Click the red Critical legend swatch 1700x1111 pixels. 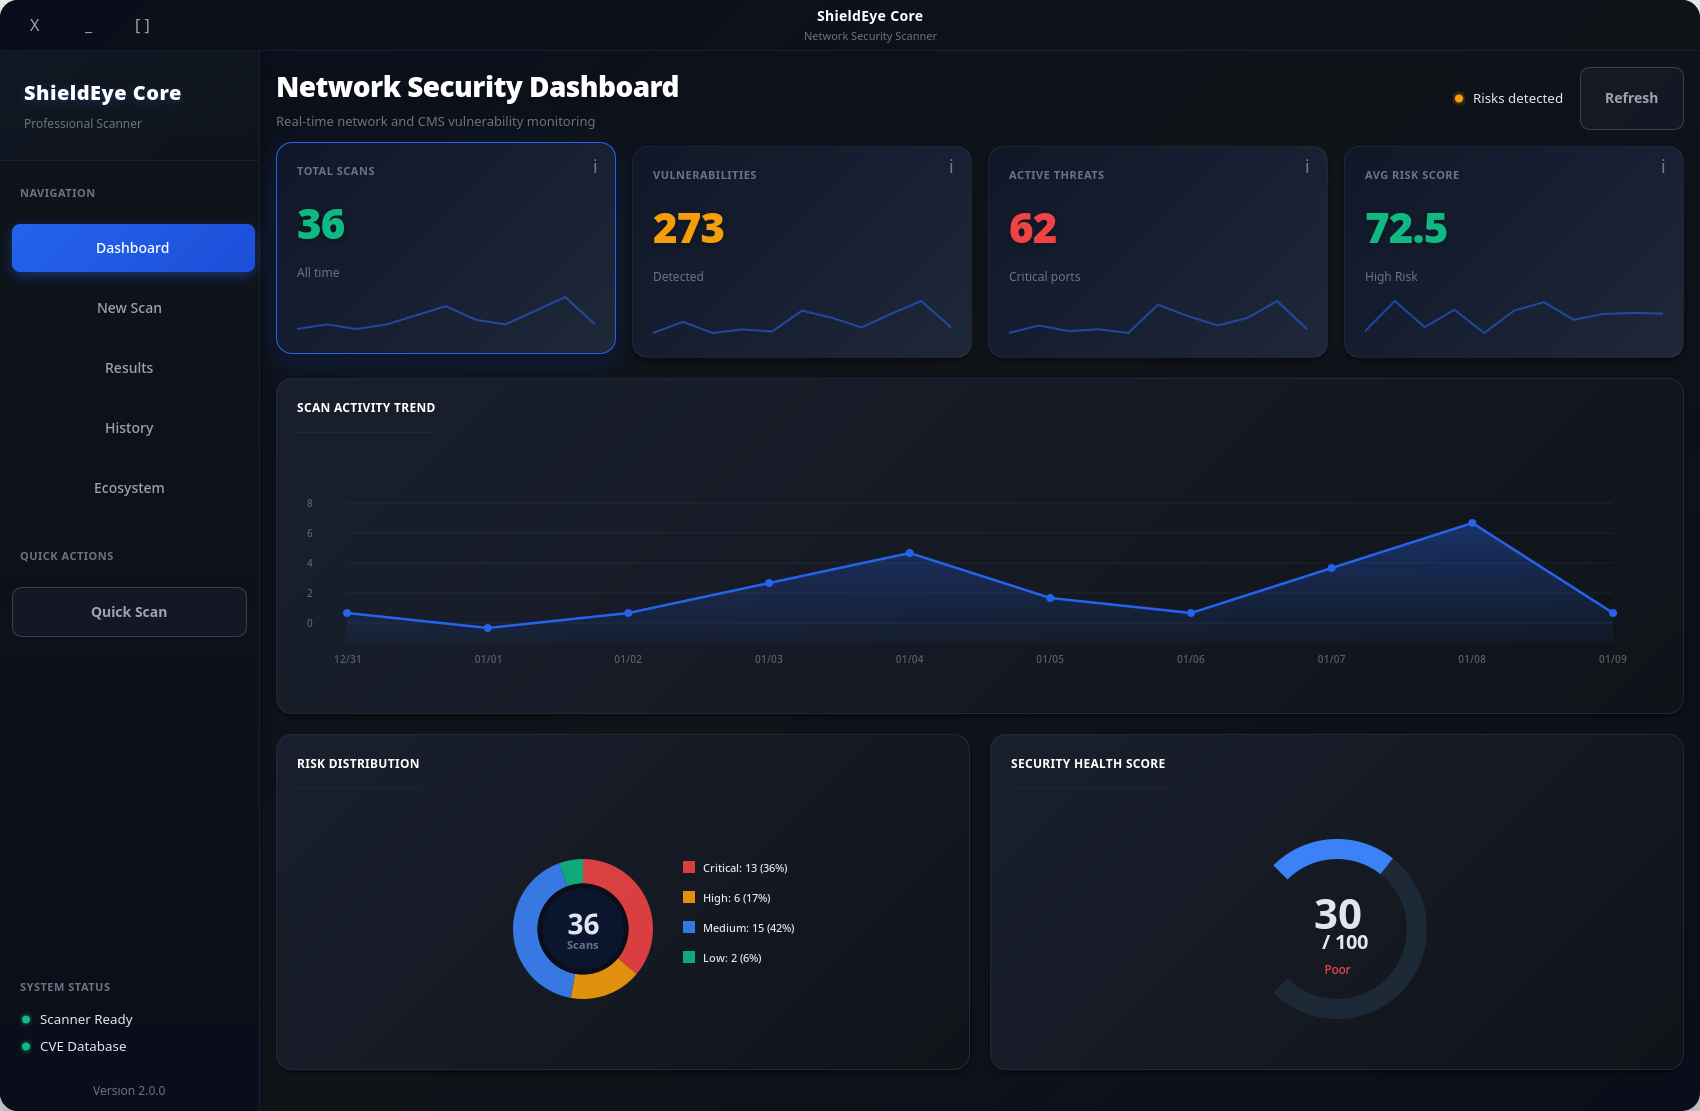coord(689,867)
